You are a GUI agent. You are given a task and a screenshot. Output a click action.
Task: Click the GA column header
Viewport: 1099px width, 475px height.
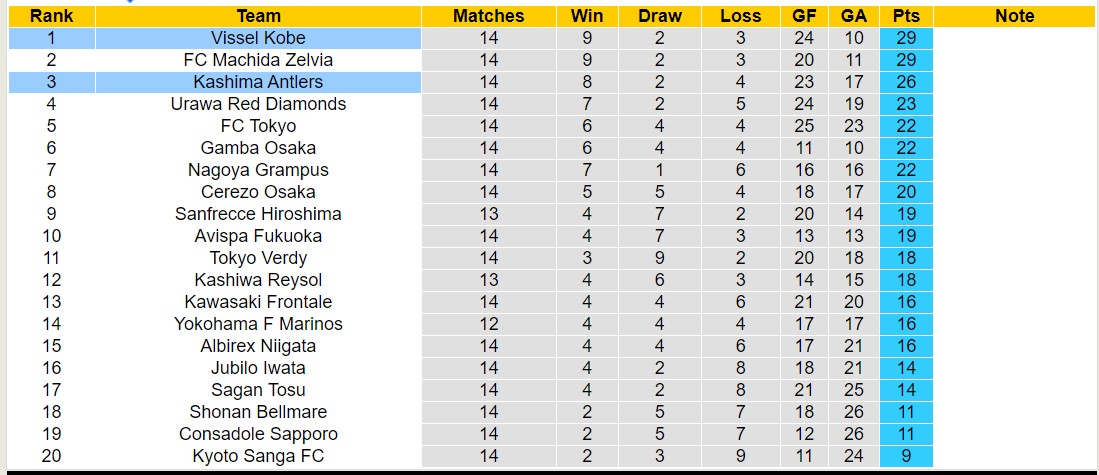[854, 16]
